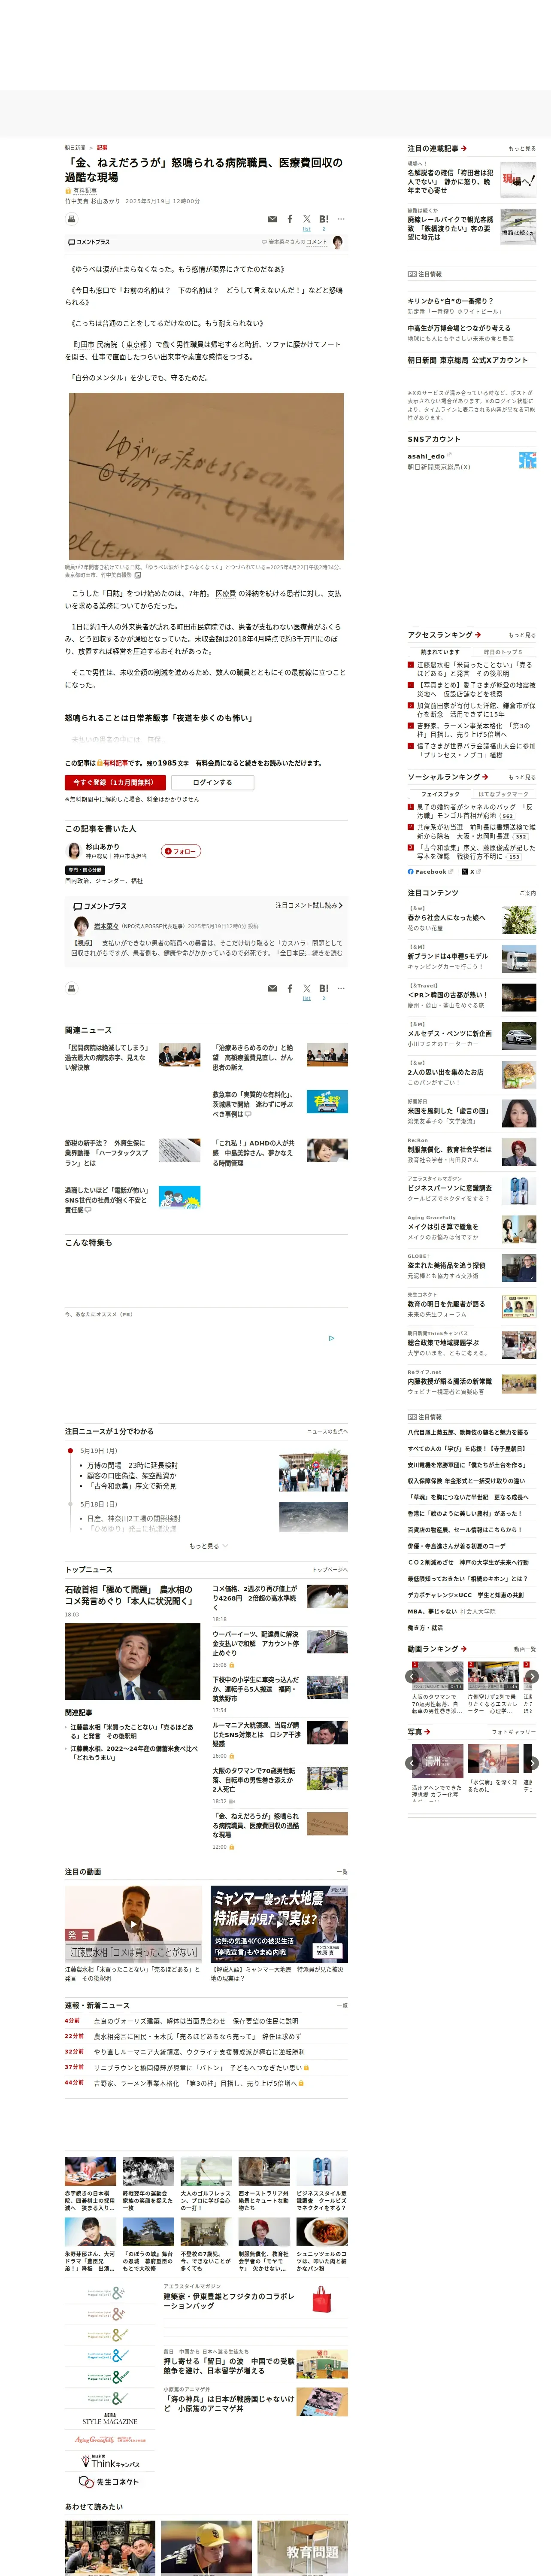Click もっと見る beside ソーシャルランキング
Viewport: 551px width, 2576px height.
coord(522,777)
